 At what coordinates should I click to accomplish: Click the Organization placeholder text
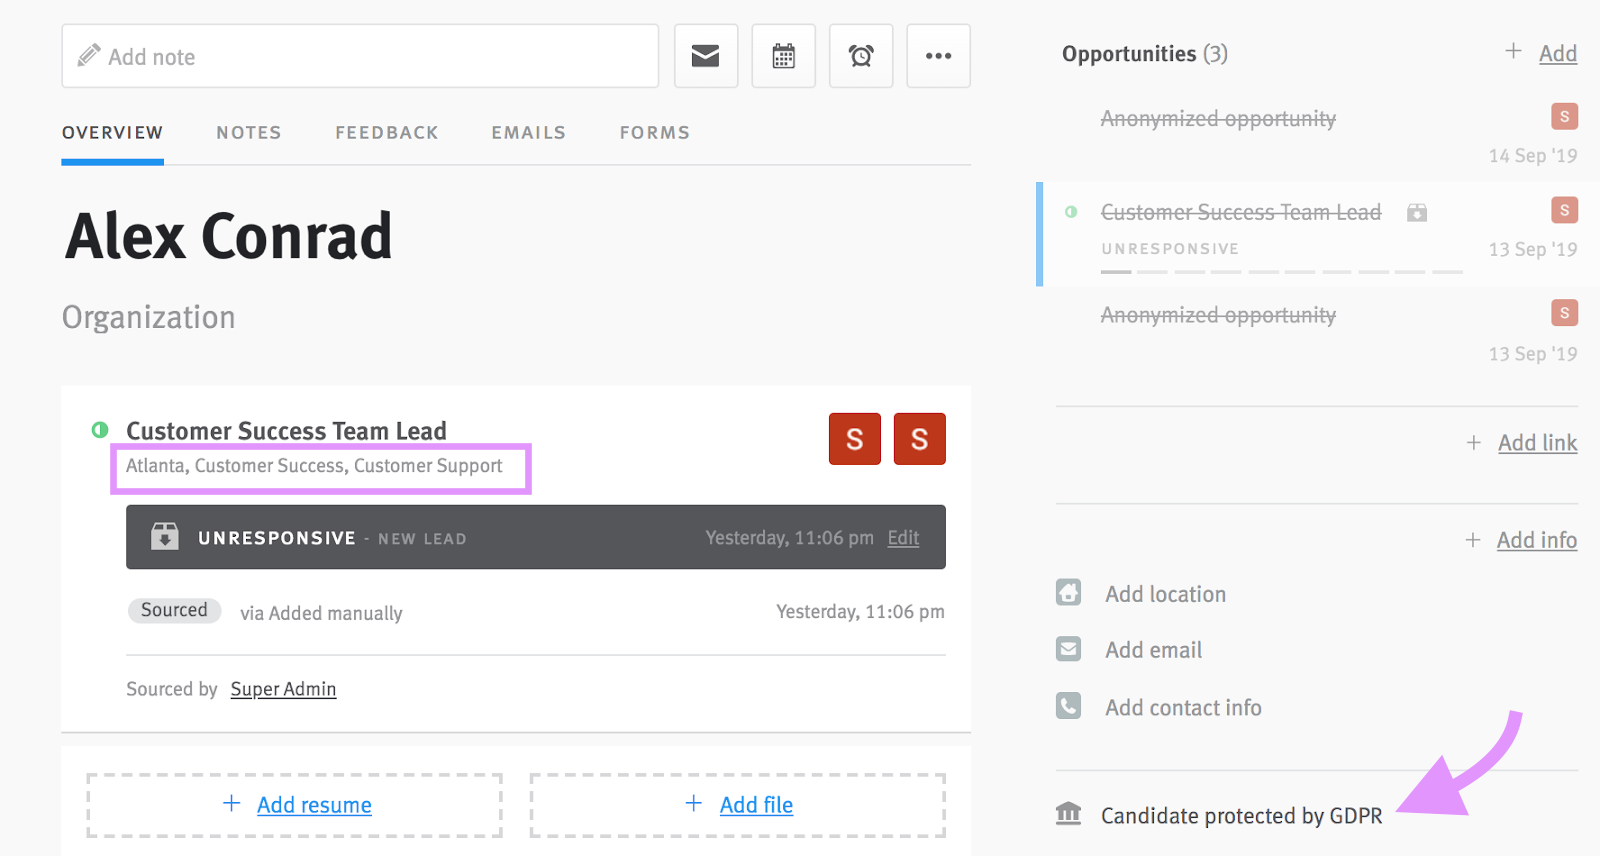149,317
